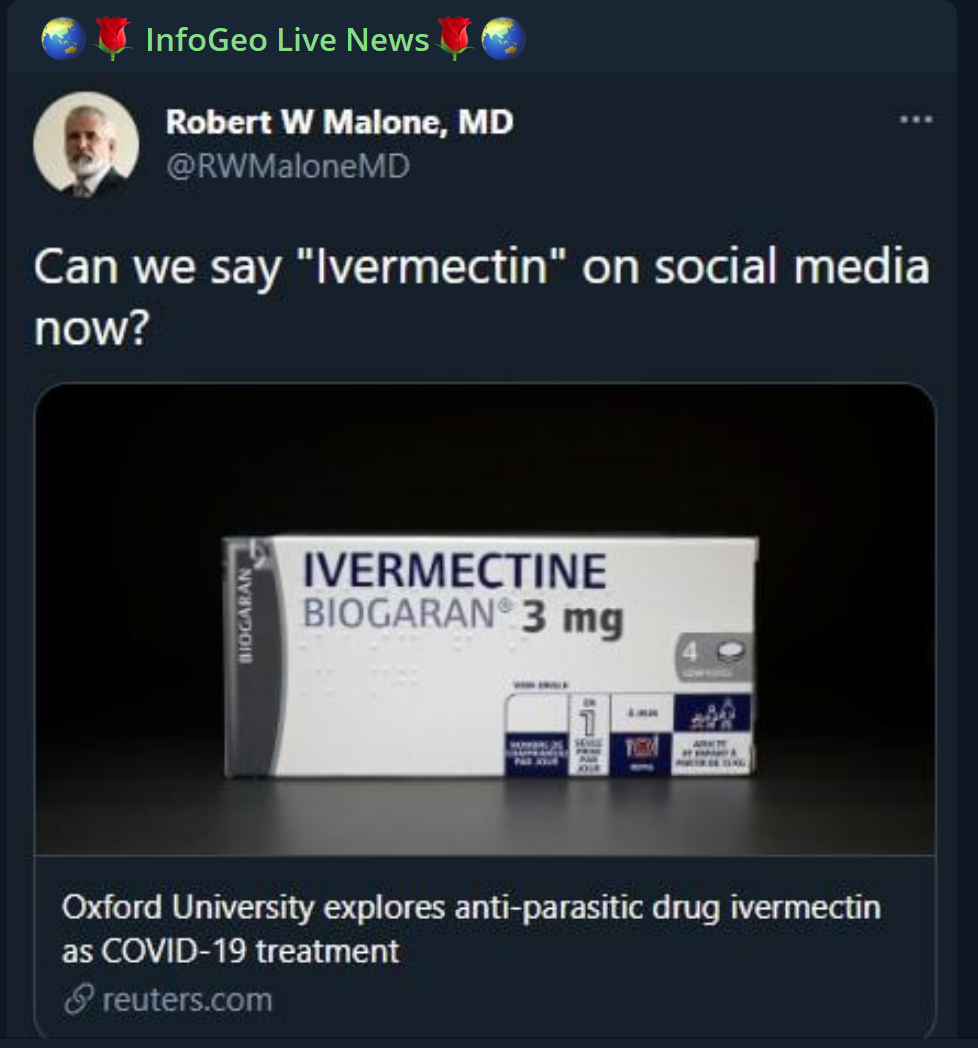Click the rightmost globe emoji in header

pyautogui.click(x=503, y=39)
